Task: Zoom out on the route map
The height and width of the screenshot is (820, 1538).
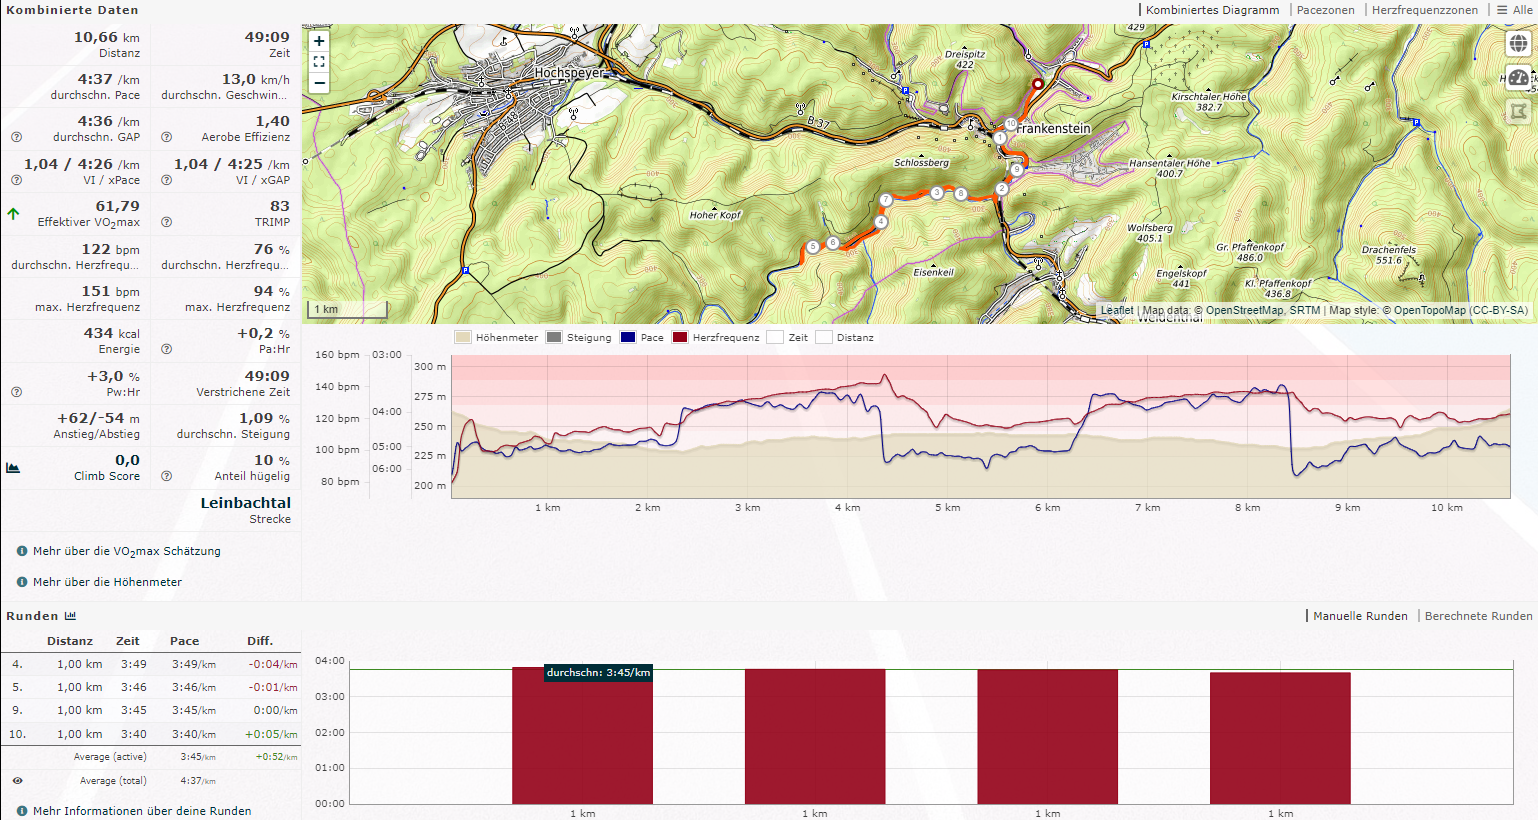Action: [x=319, y=83]
